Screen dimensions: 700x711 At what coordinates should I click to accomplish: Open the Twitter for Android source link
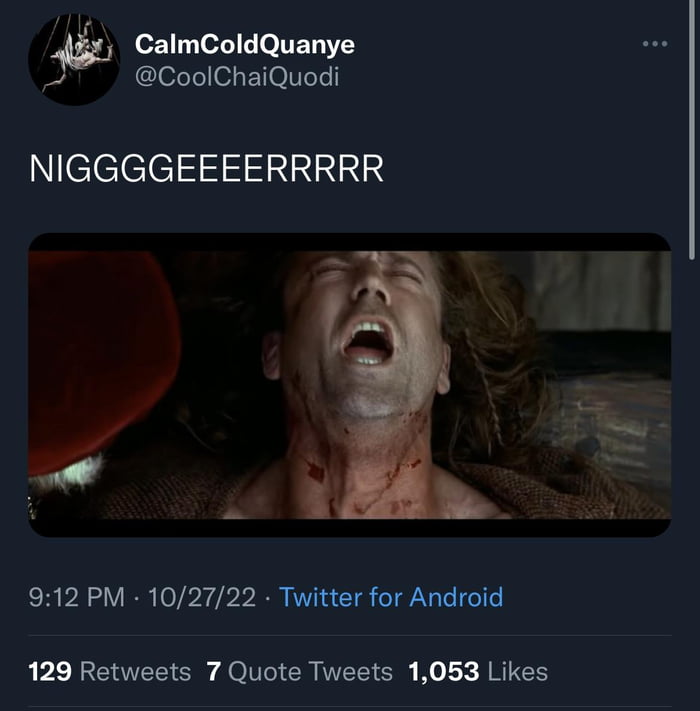coord(391,598)
